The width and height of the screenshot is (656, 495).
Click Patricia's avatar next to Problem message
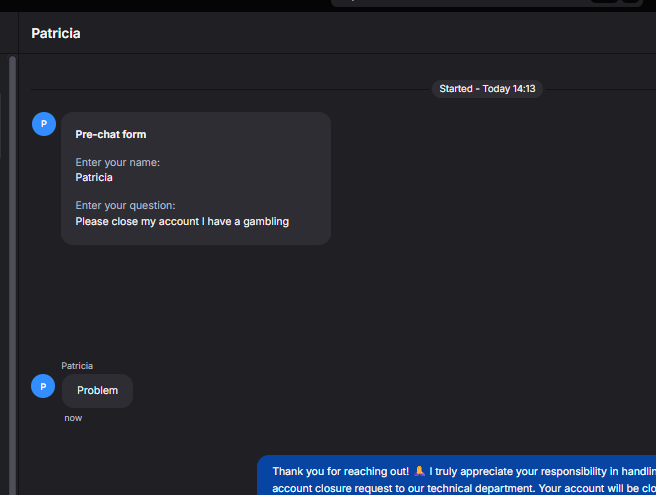click(43, 386)
